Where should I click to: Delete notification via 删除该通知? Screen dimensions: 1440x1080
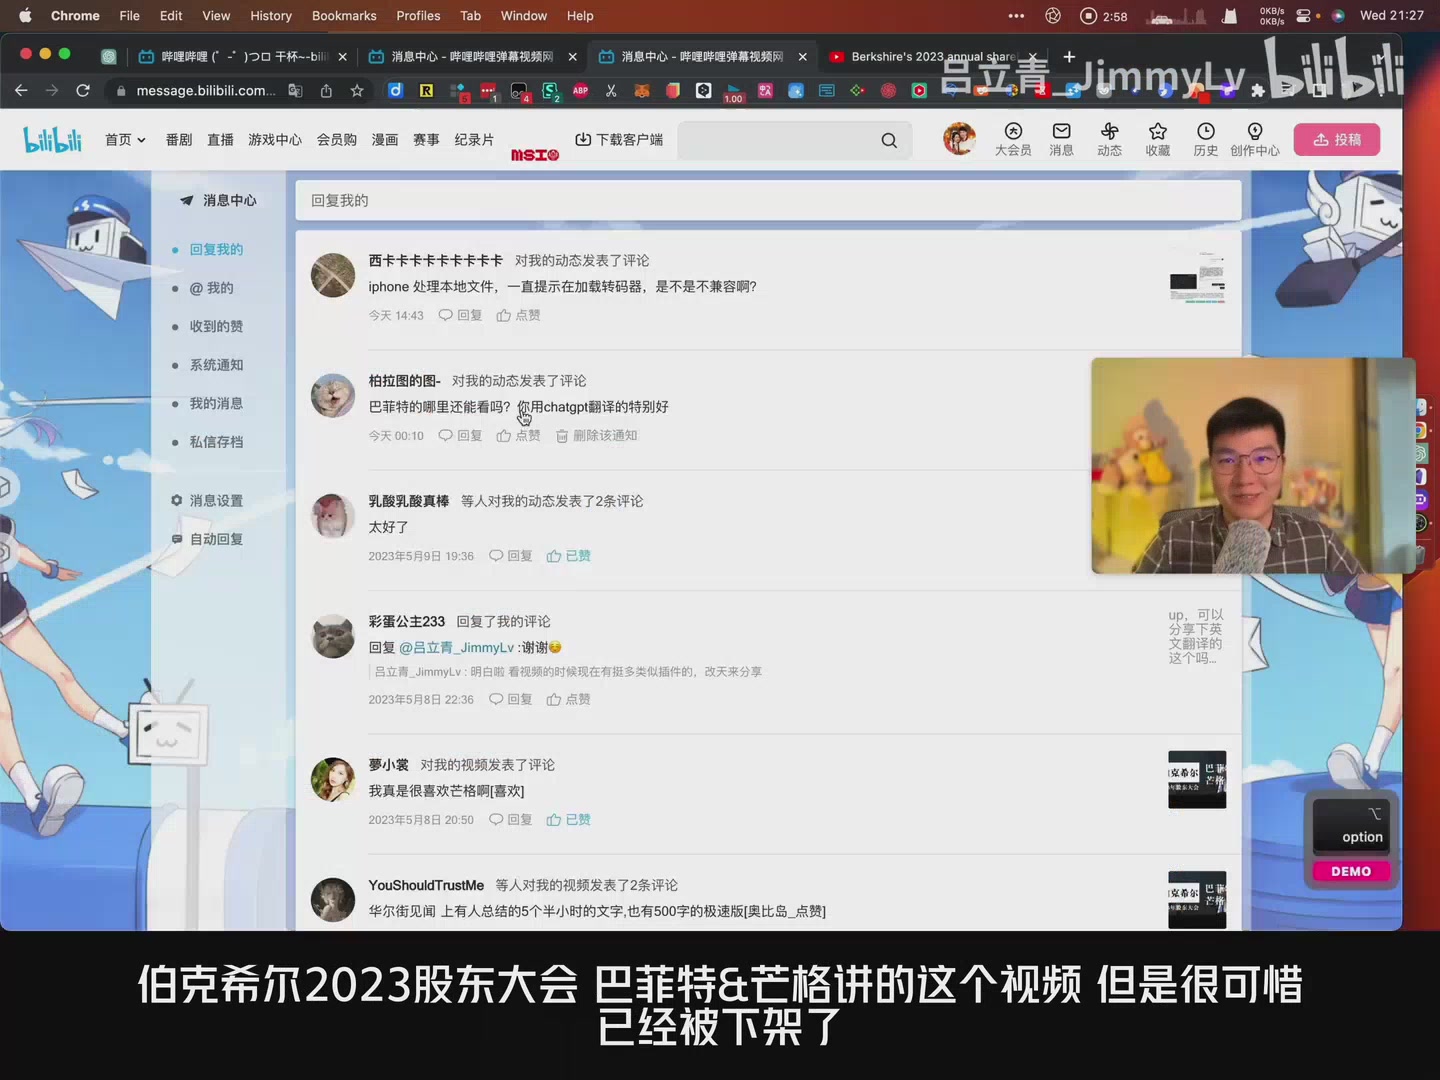click(597, 436)
